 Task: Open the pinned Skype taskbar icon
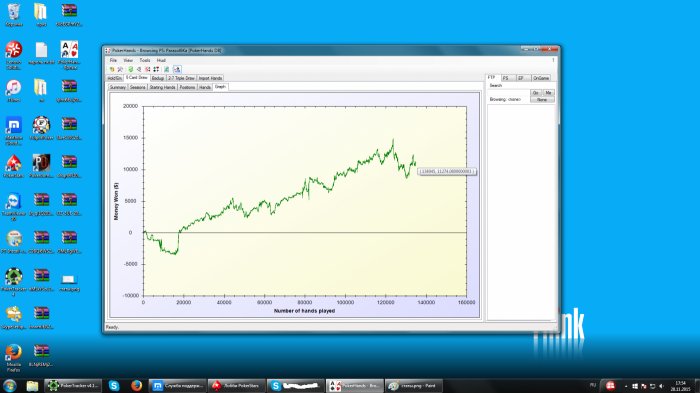point(114,386)
